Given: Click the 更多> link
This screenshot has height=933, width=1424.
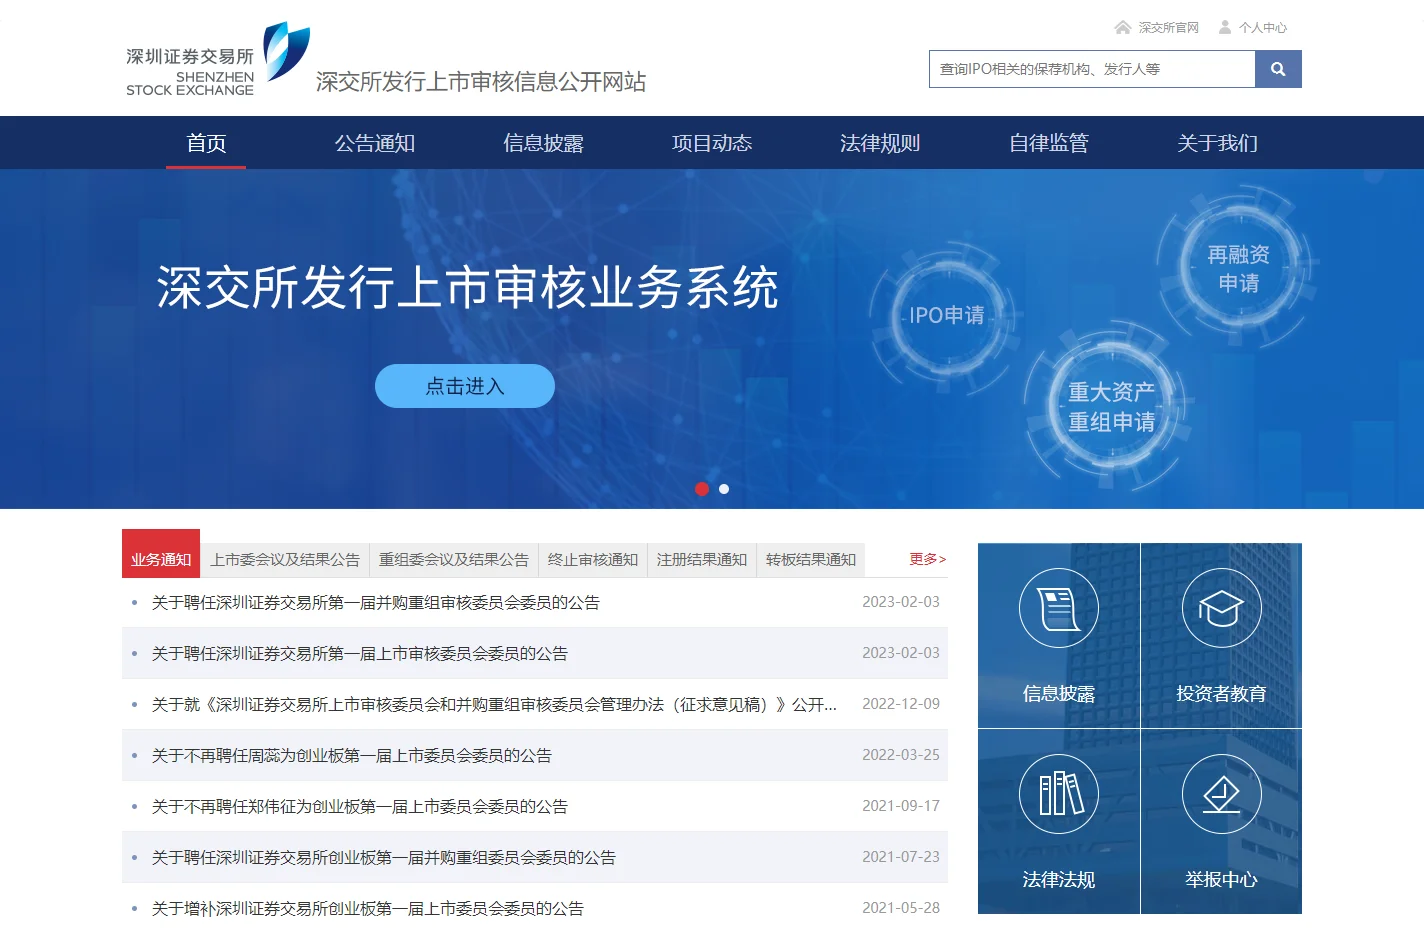Looking at the screenshot, I should pyautogui.click(x=927, y=559).
